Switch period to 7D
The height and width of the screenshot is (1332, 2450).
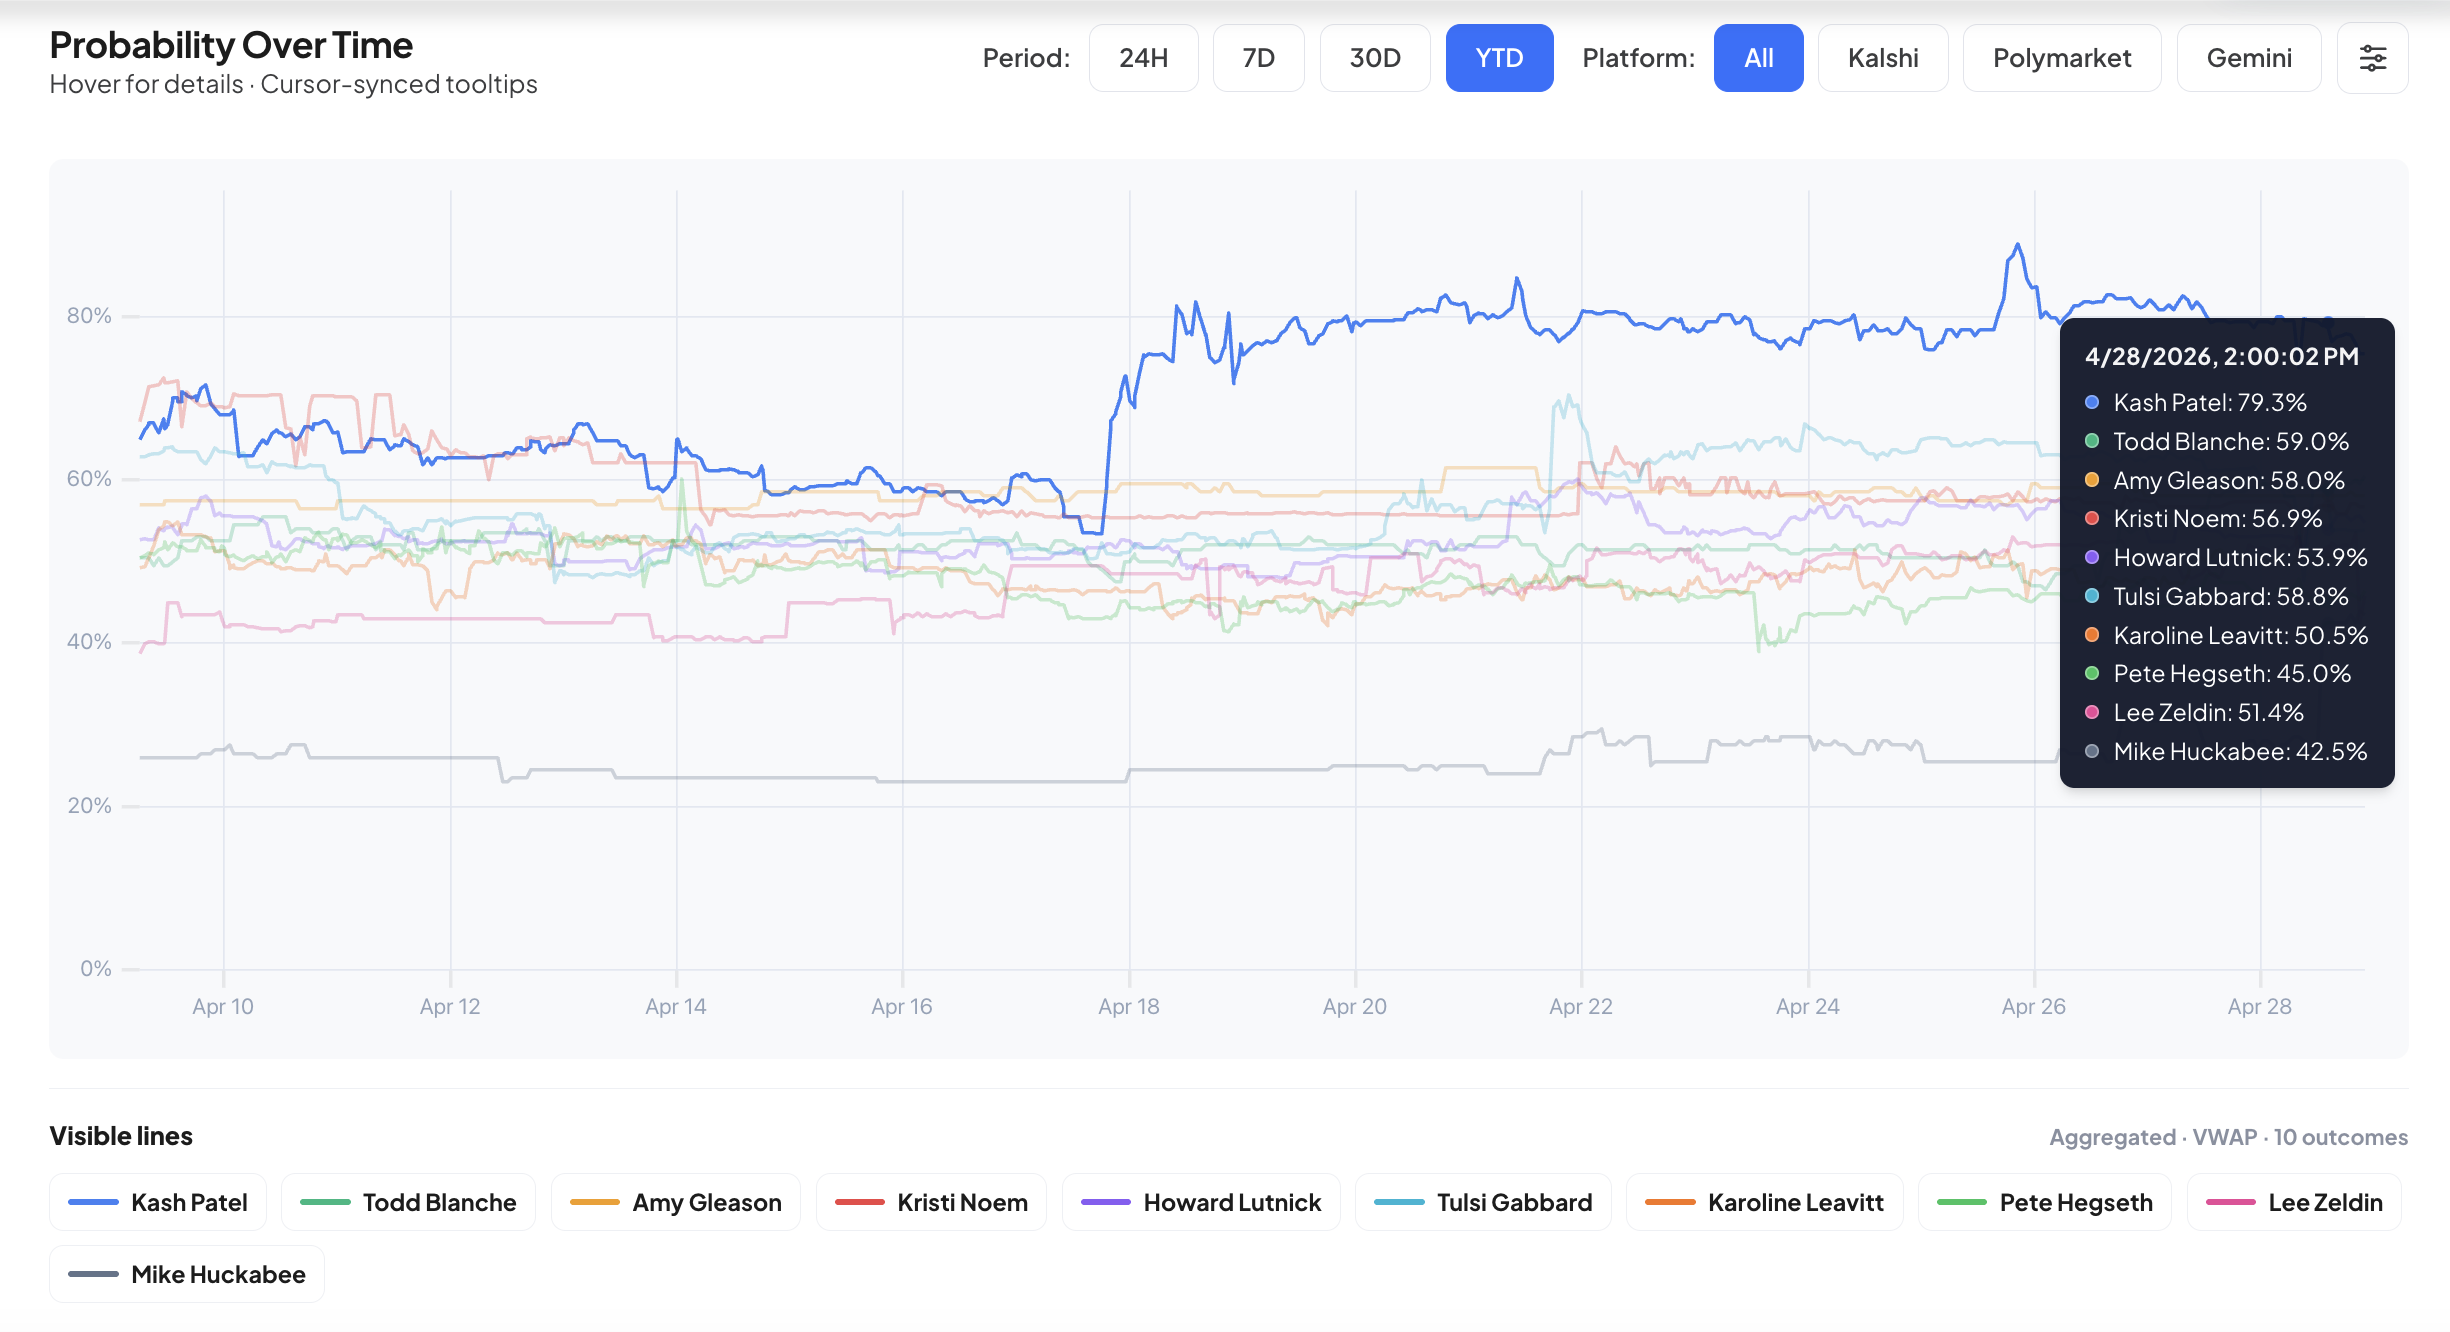pos(1258,58)
